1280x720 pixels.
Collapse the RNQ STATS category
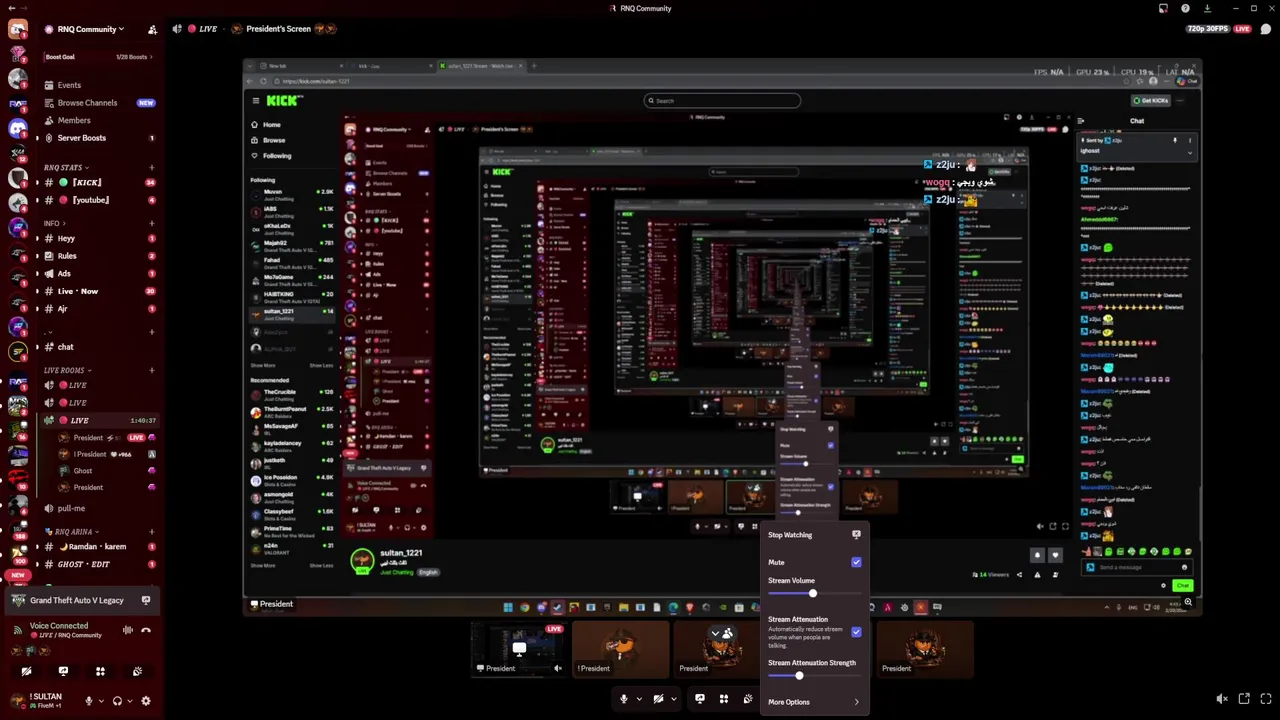point(66,167)
